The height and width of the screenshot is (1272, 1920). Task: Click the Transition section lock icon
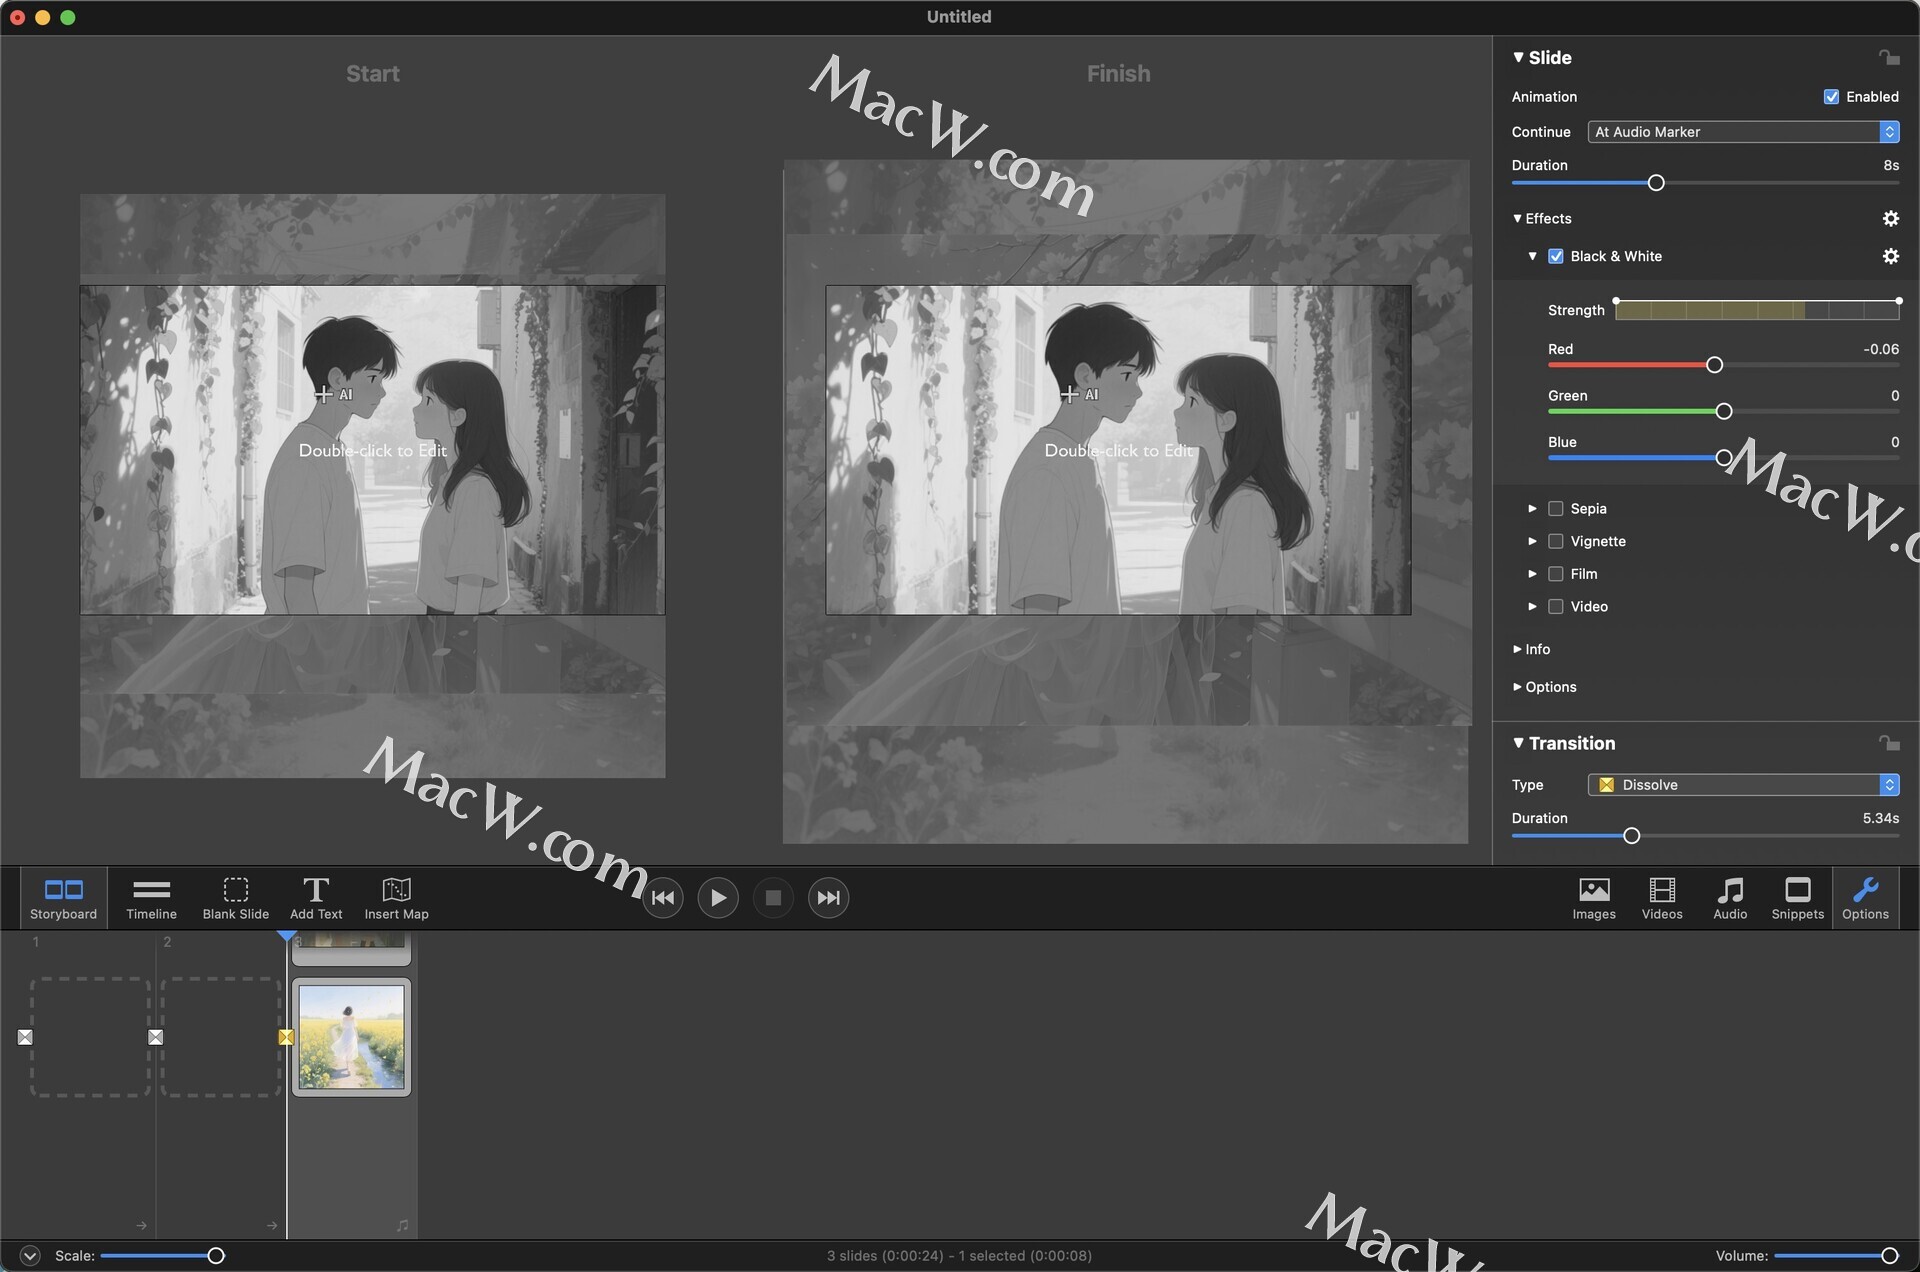(1889, 743)
